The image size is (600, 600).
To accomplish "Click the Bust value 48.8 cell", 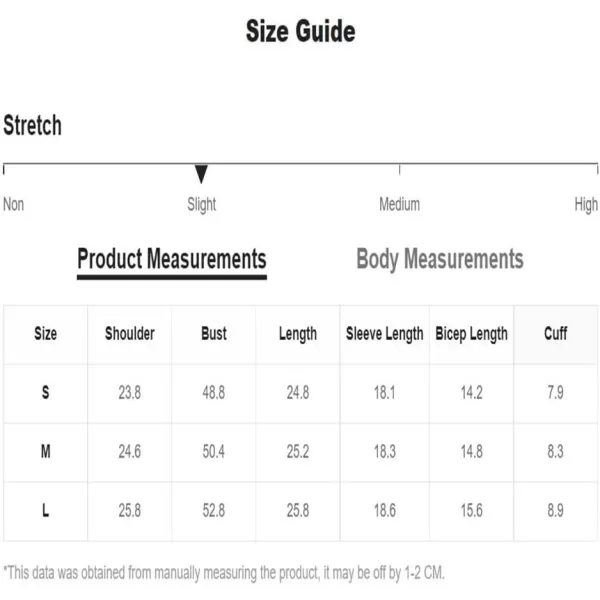I will (214, 393).
